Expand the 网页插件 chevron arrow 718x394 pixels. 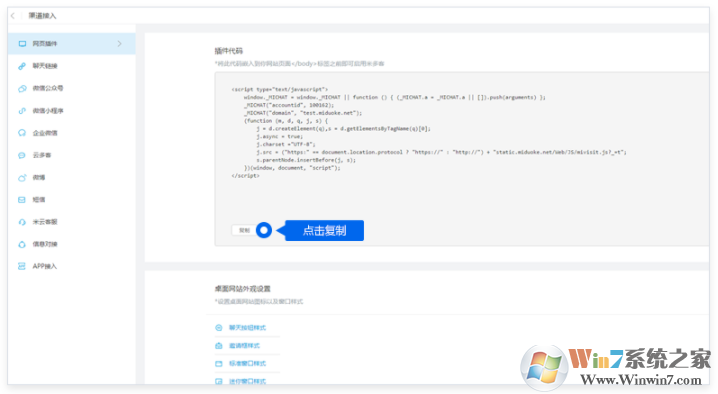(x=120, y=44)
